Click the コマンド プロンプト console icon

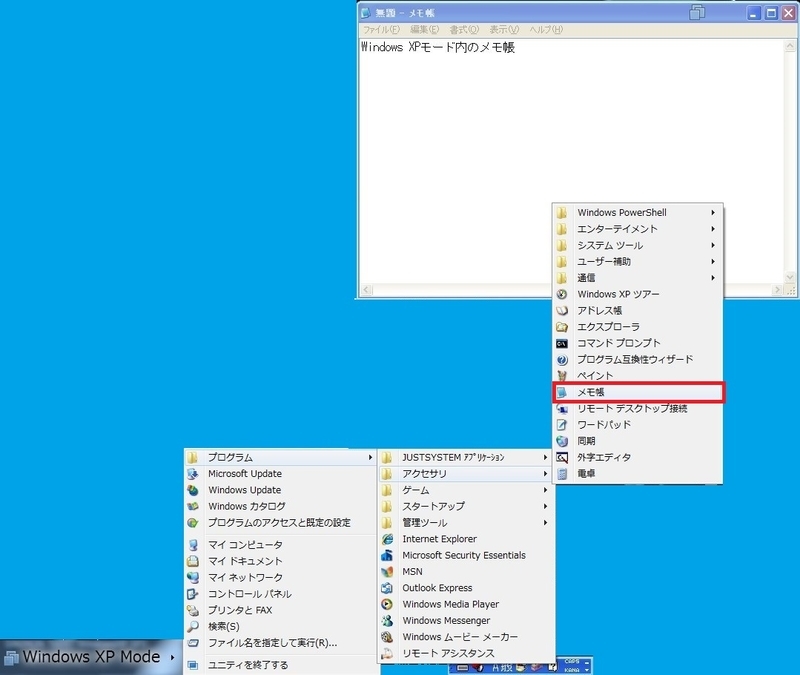[x=562, y=343]
